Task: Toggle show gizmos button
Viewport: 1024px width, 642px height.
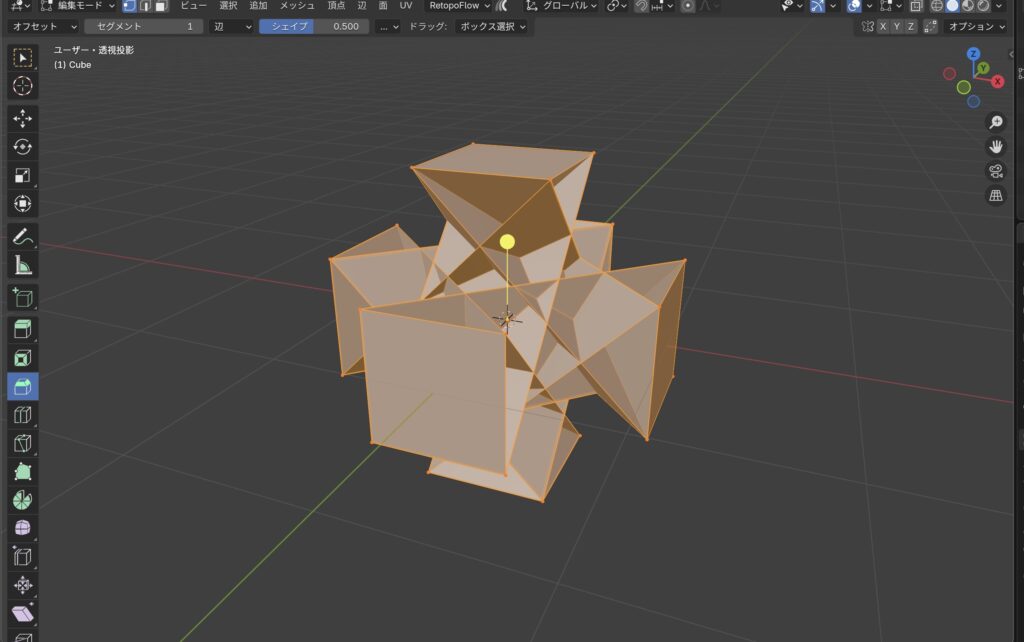Action: point(818,6)
